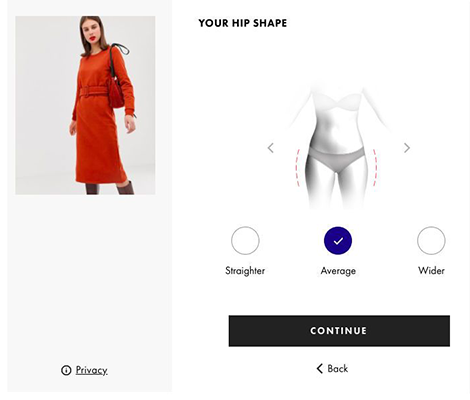Click the torso body illustration
Image resolution: width=470 pixels, height=400 pixels.
tap(337, 147)
